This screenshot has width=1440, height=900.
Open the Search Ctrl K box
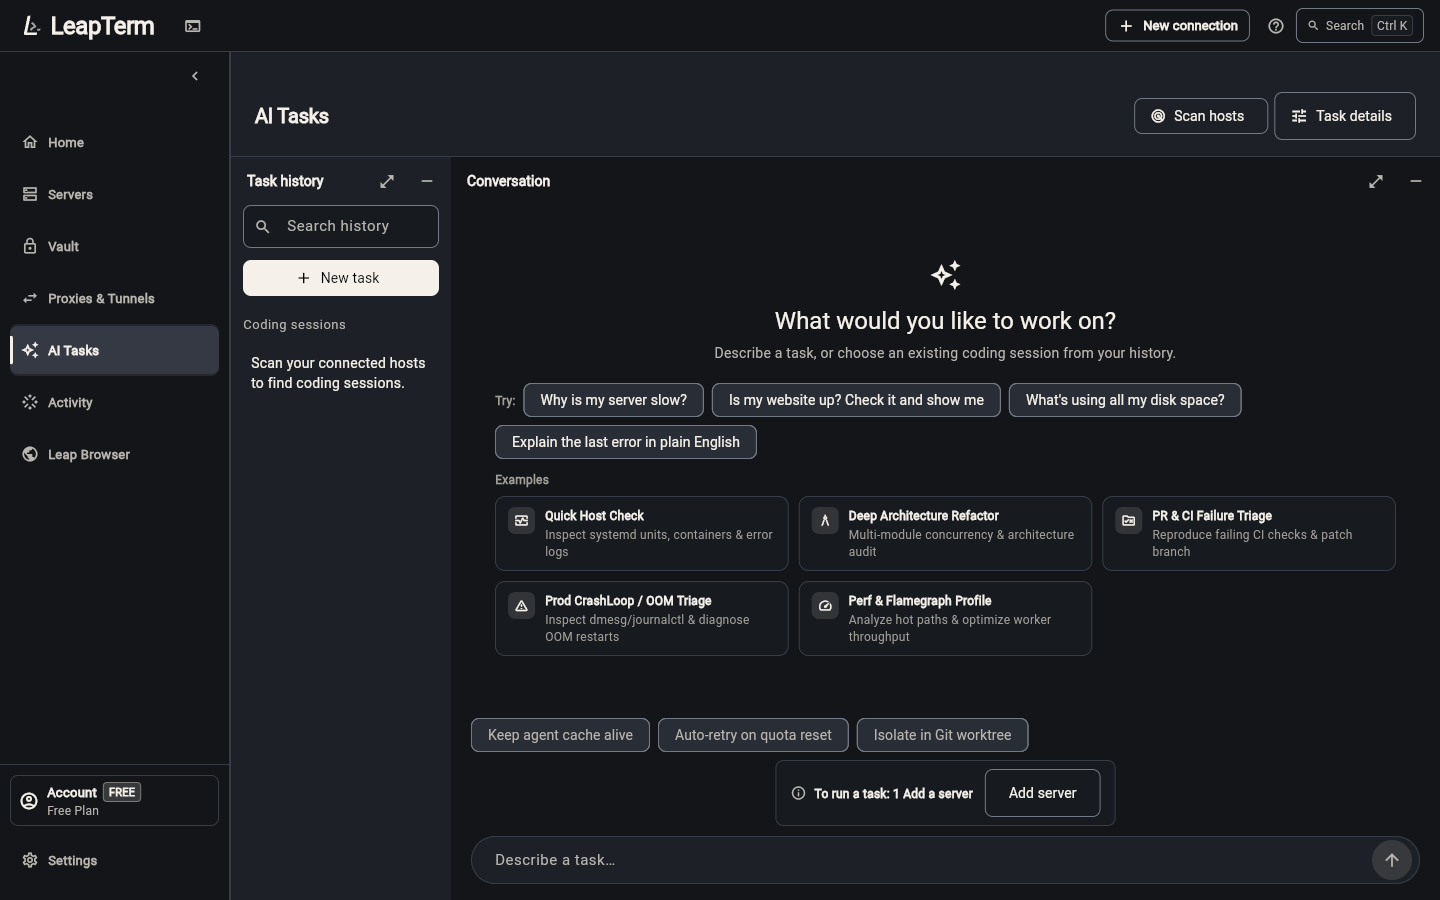[x=1360, y=26]
